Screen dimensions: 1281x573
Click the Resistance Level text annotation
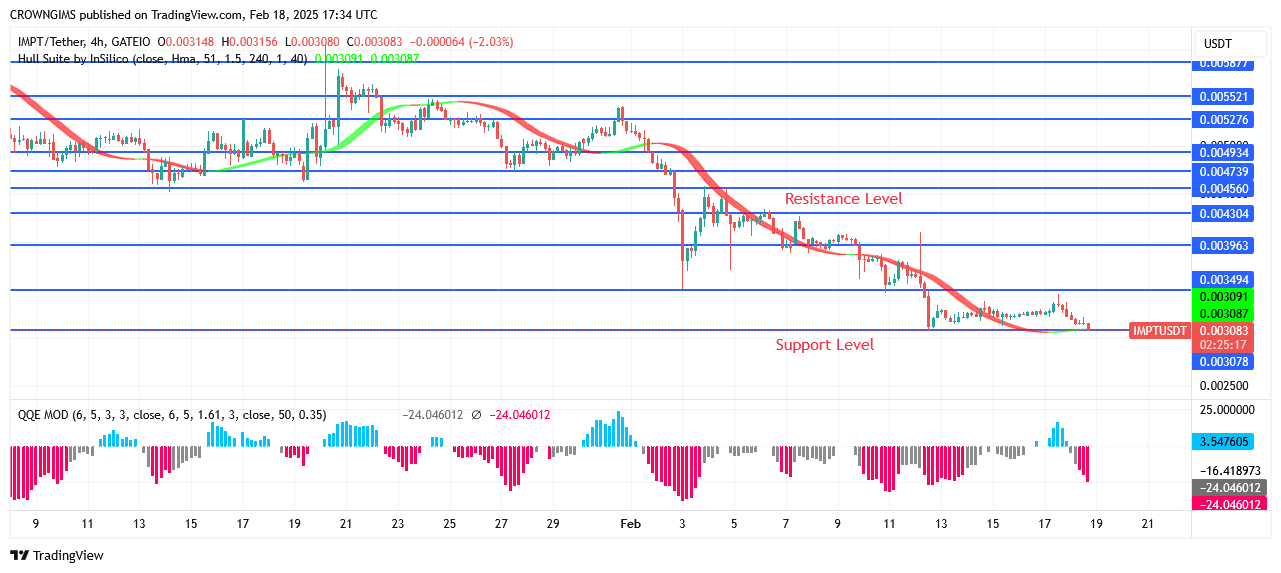tap(843, 199)
